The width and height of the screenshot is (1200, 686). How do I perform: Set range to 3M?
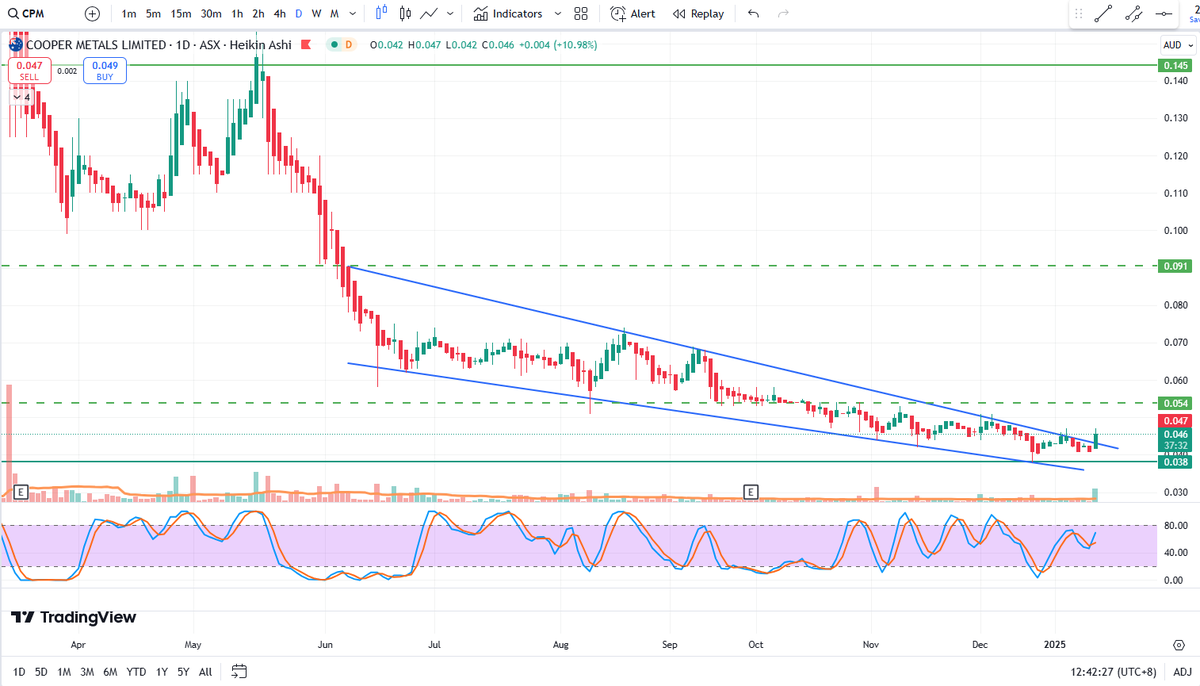[88, 671]
